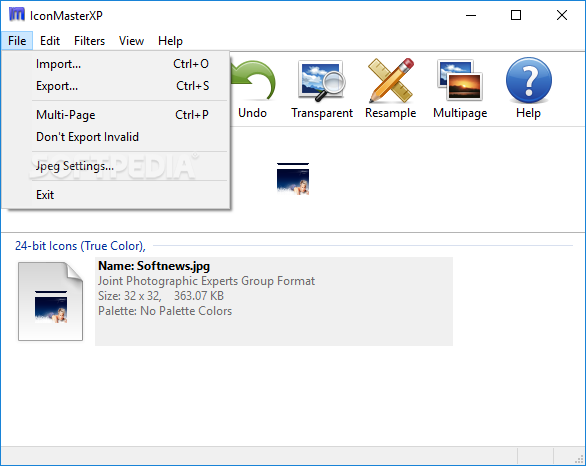
Task: Select the Resample pencil and ruler icon
Action: click(x=391, y=80)
